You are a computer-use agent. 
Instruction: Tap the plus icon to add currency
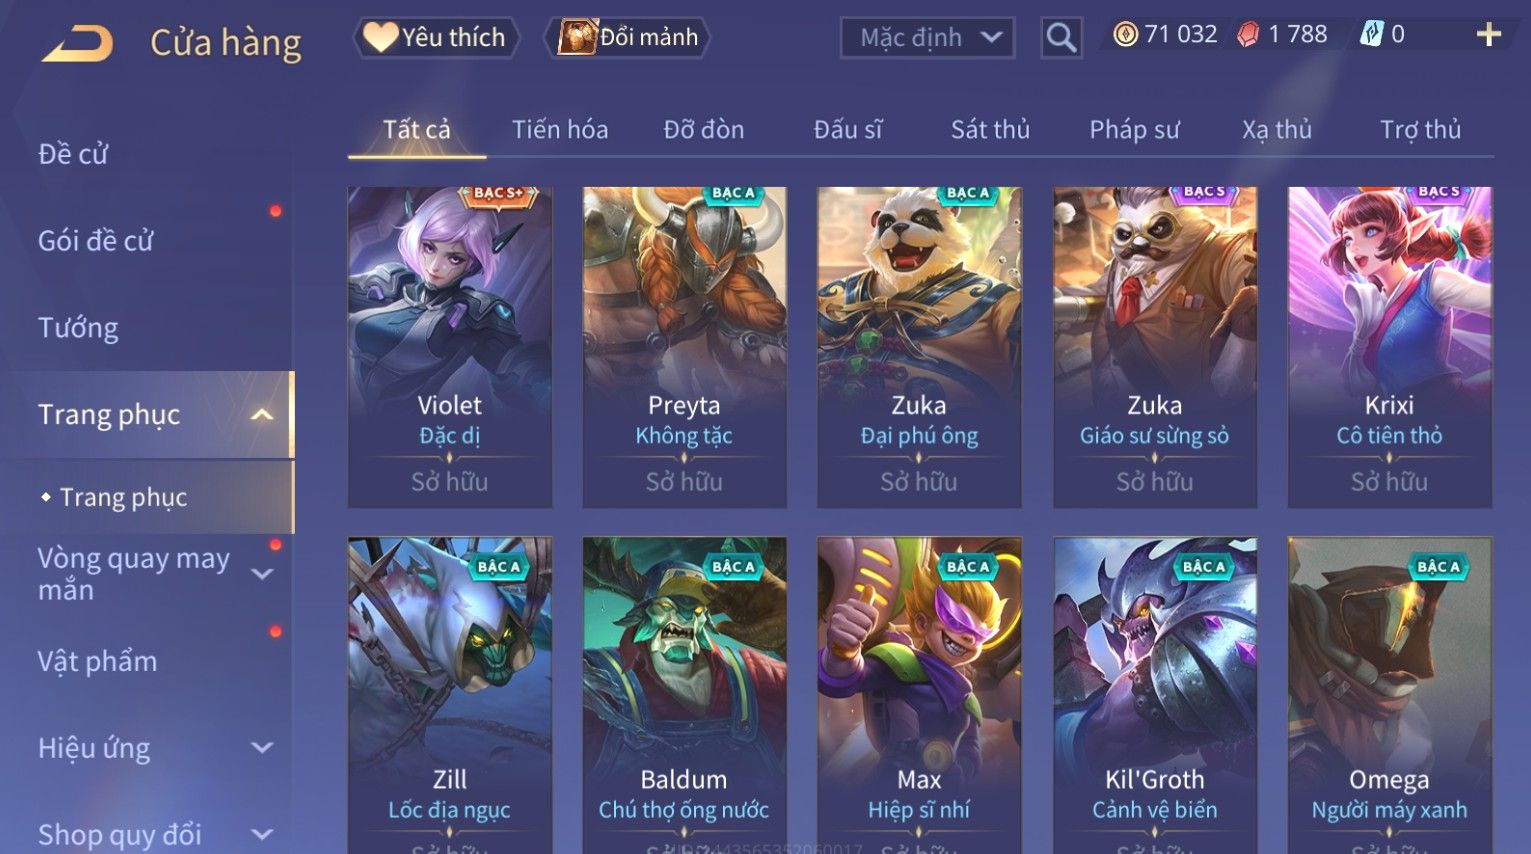point(1488,35)
